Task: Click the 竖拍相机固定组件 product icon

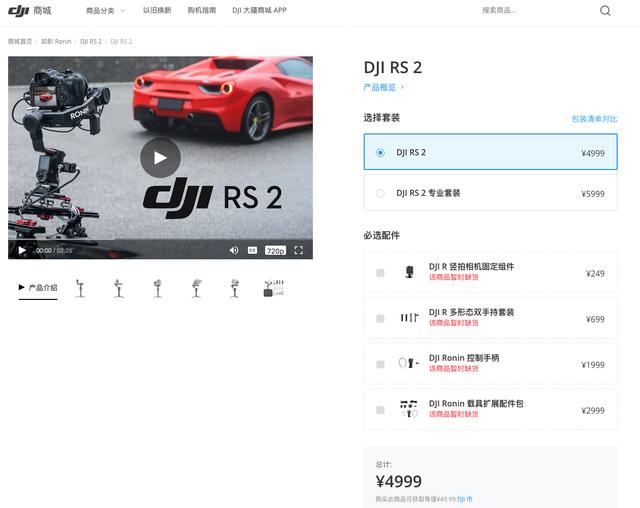Action: 409,272
